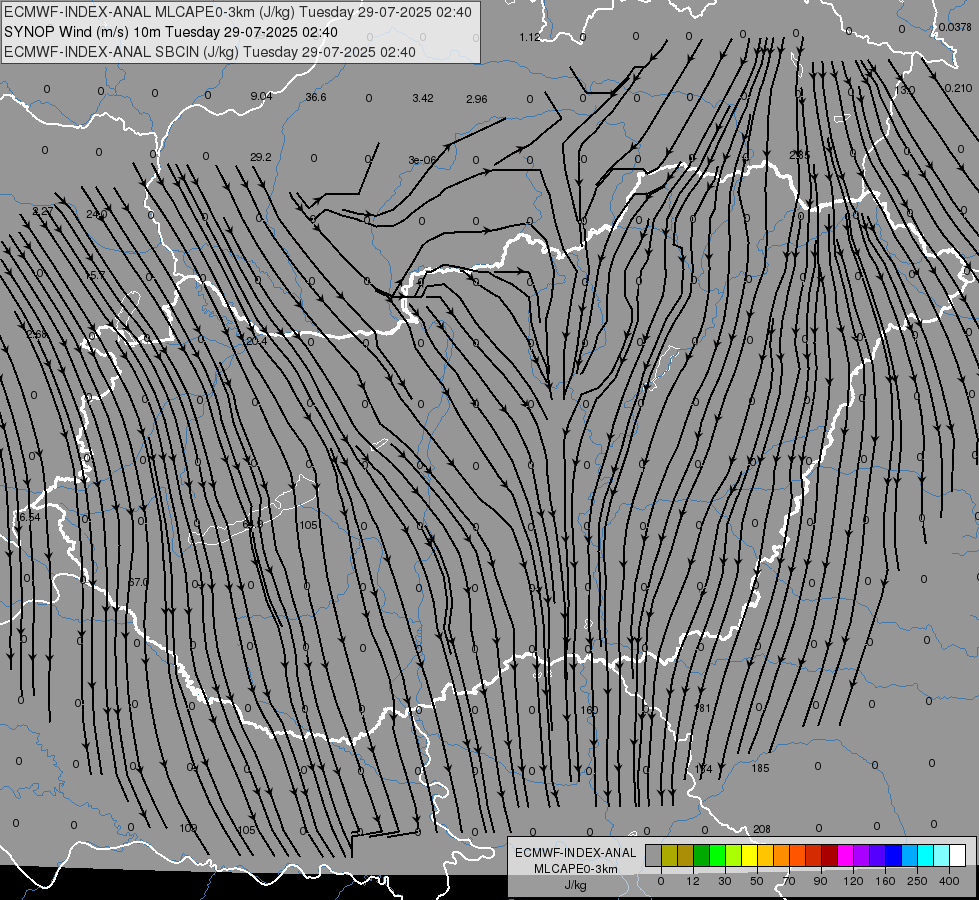Select the '90' legend tick label
979x900 pixels.
pos(820,881)
